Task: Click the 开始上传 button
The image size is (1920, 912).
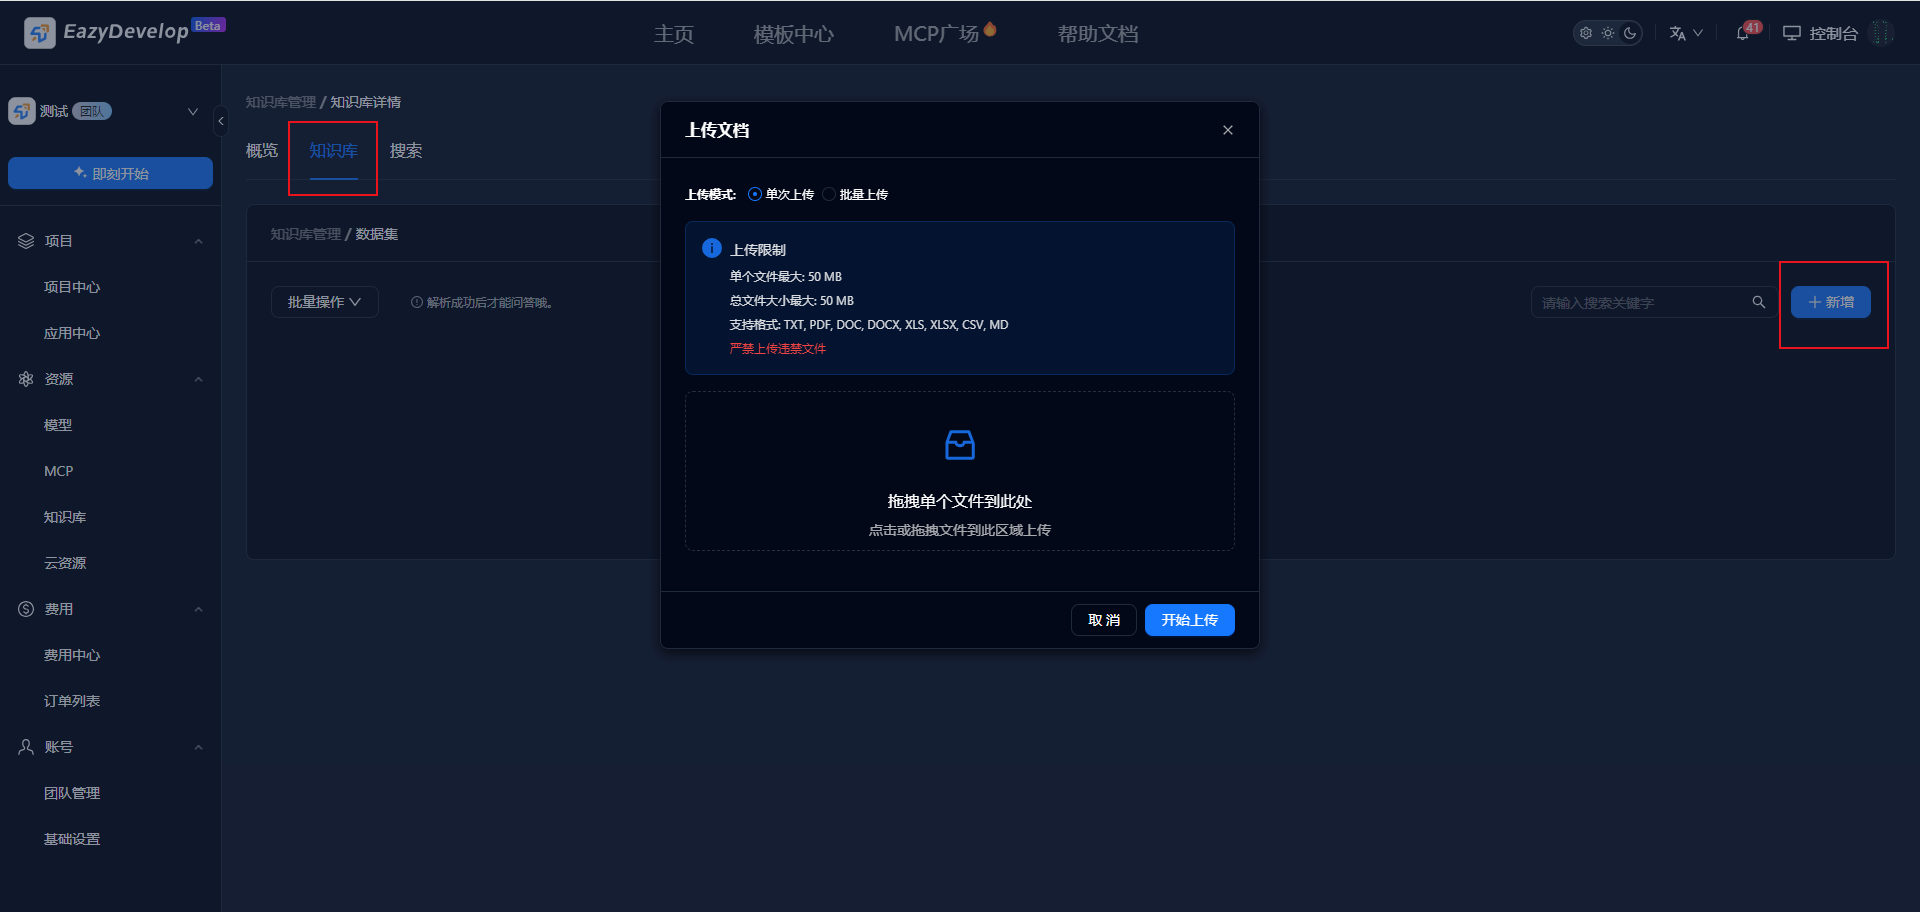Action: [x=1189, y=620]
